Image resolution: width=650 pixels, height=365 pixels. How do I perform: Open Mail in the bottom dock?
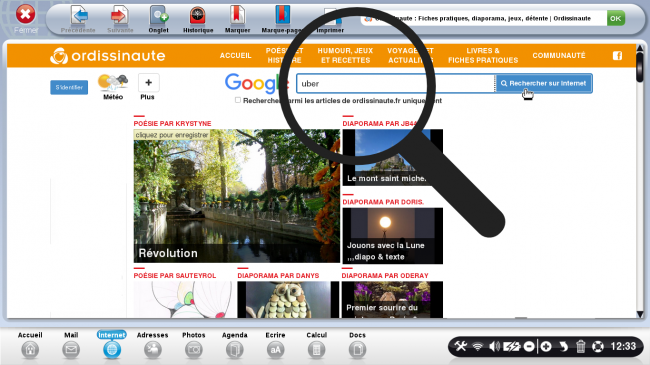[71, 345]
